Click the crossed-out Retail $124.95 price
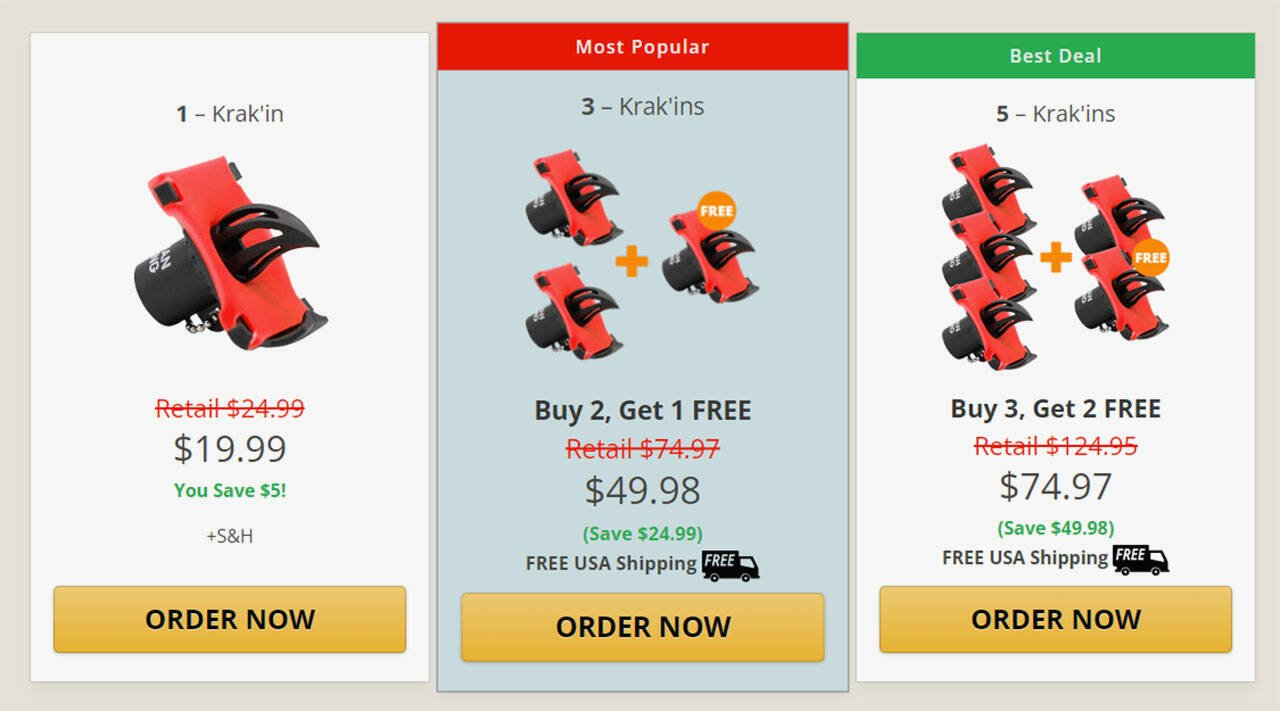Viewport: 1280px width, 711px height. tap(1056, 446)
